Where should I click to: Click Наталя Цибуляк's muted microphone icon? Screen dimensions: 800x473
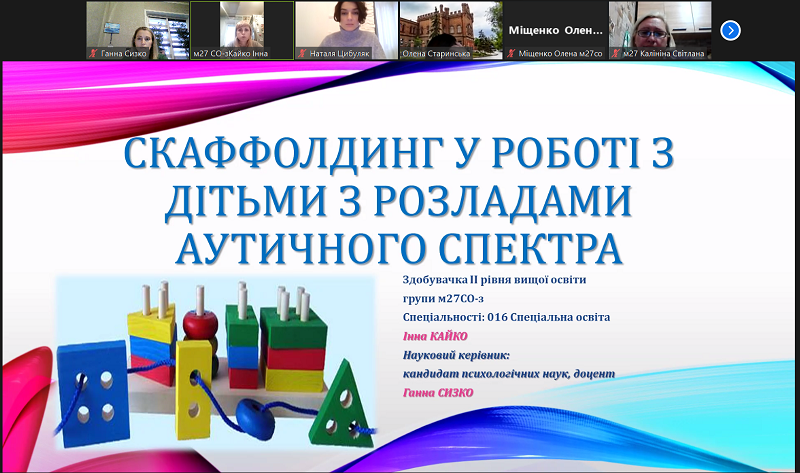point(303,54)
